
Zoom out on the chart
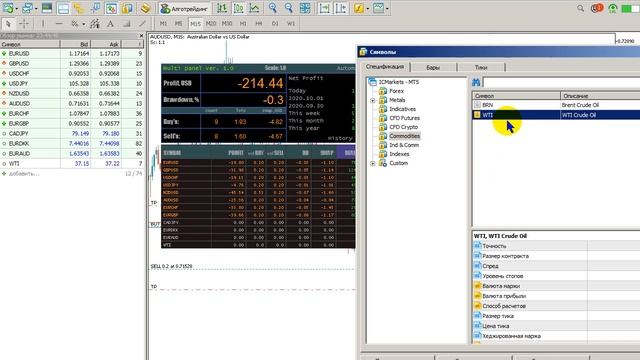[289, 8]
